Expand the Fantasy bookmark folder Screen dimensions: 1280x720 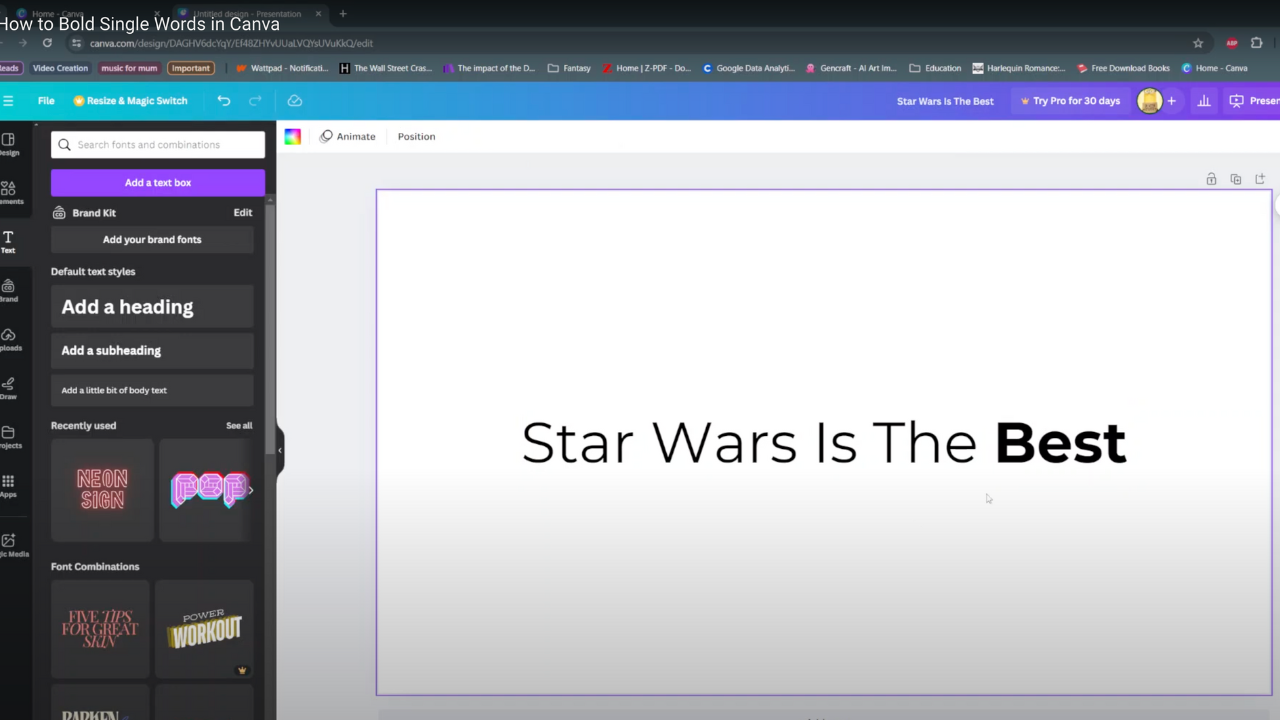[570, 68]
